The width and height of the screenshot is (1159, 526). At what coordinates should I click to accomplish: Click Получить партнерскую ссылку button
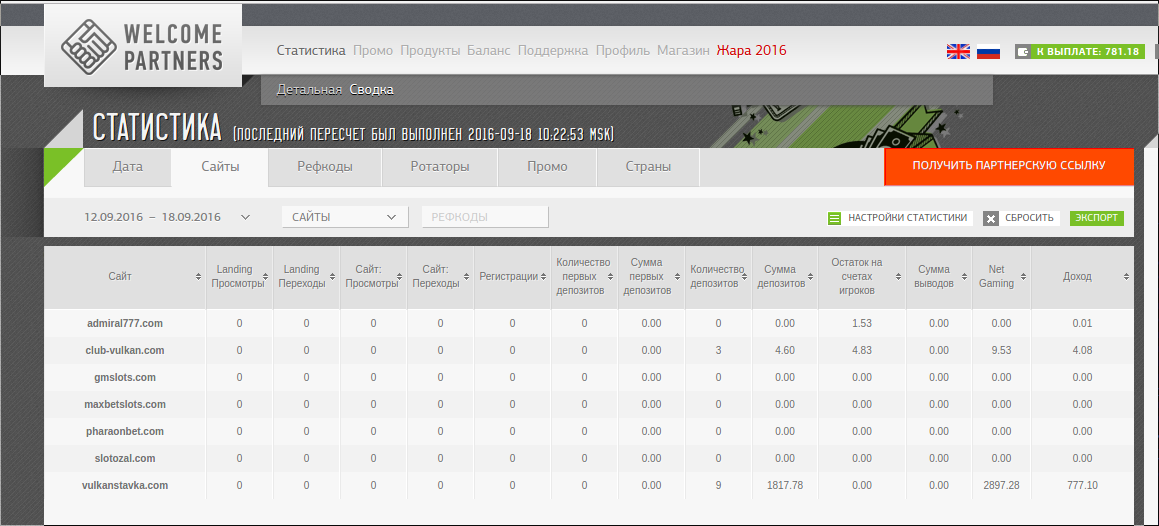1009,166
